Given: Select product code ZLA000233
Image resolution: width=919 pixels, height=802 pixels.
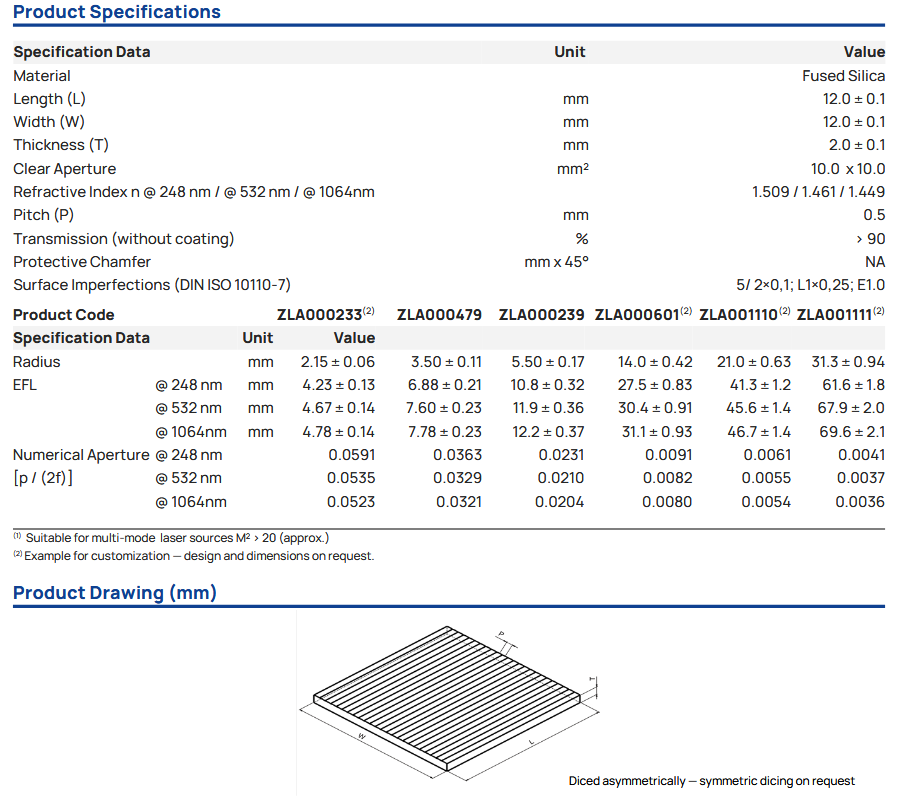Looking at the screenshot, I should [x=320, y=315].
